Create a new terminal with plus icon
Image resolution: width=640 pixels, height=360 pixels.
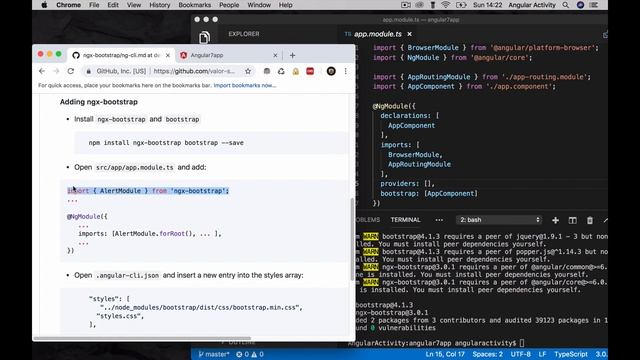(555, 220)
